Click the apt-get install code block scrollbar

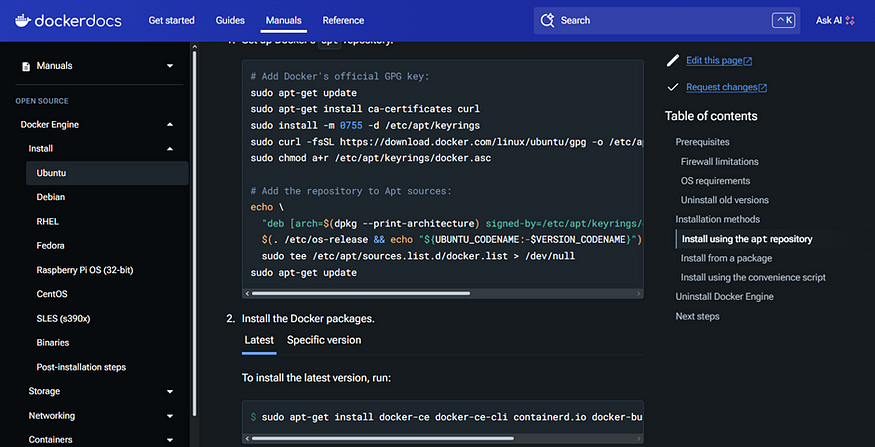(382, 439)
